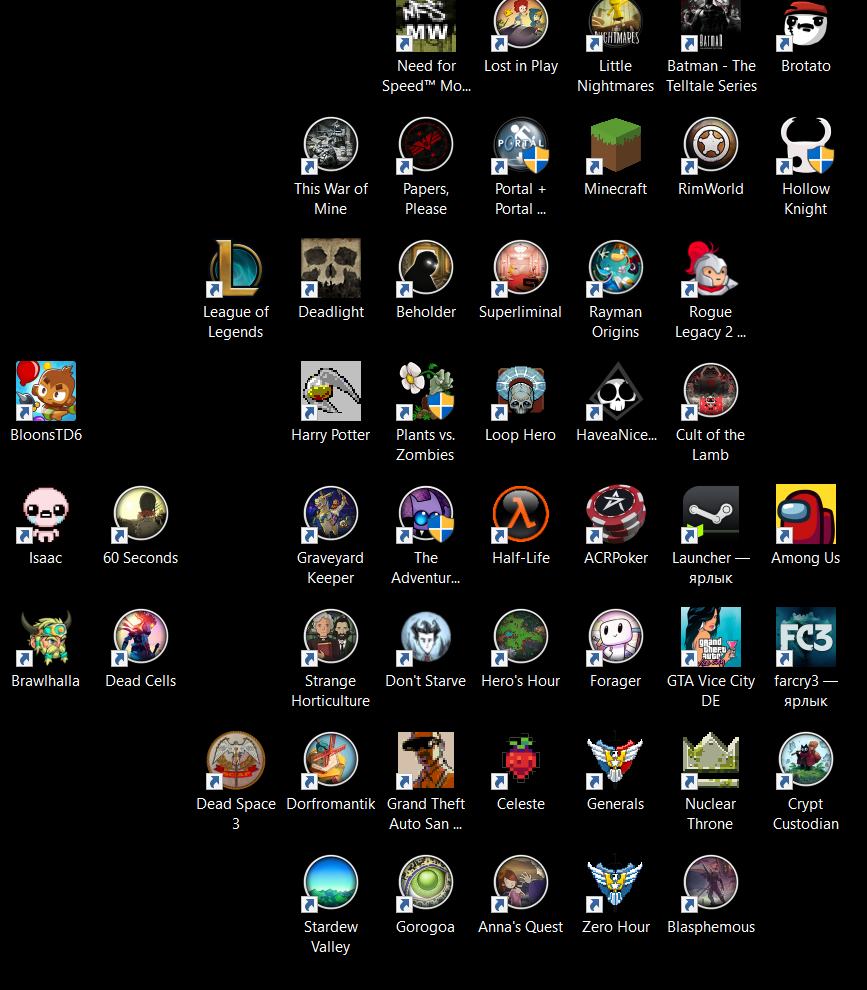The width and height of the screenshot is (867, 990).
Task: Select the ACRPoker chip icon
Action: tap(616, 515)
